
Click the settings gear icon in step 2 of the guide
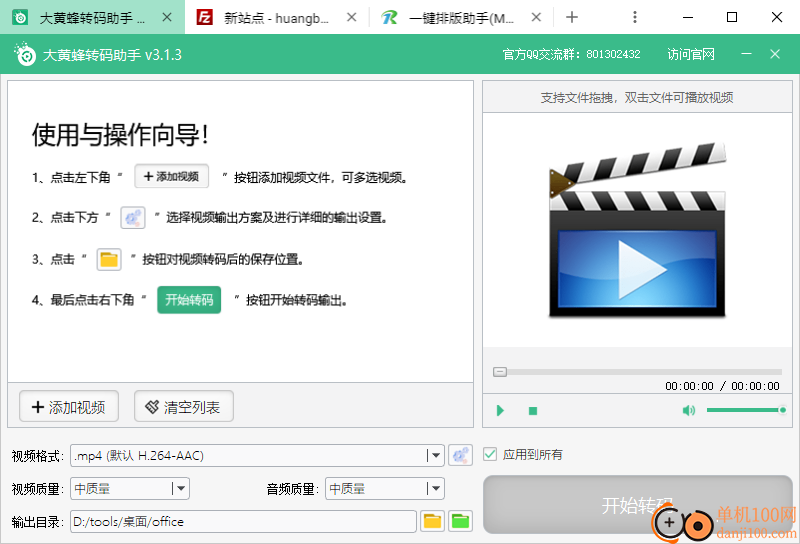coord(133,218)
